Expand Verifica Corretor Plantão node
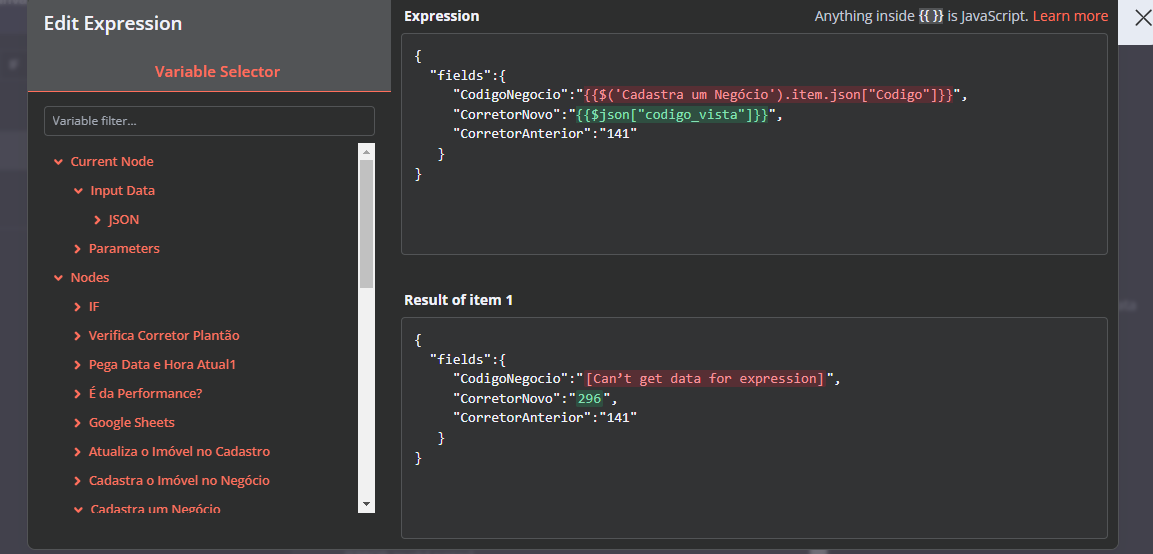Image resolution: width=1153 pixels, height=554 pixels. point(78,336)
